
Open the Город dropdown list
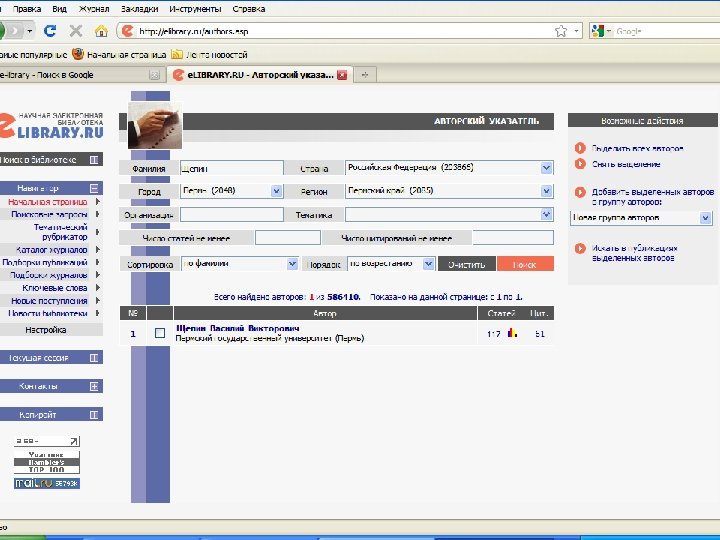pos(276,191)
